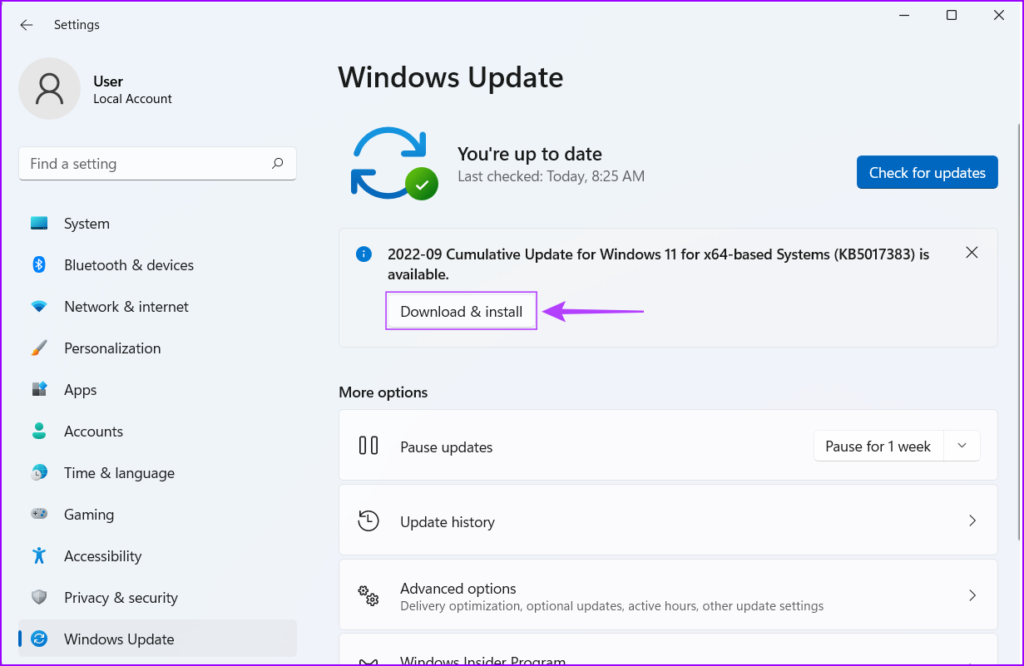The width and height of the screenshot is (1024, 666).
Task: Select Accounts in sidebar
Action: click(157, 431)
